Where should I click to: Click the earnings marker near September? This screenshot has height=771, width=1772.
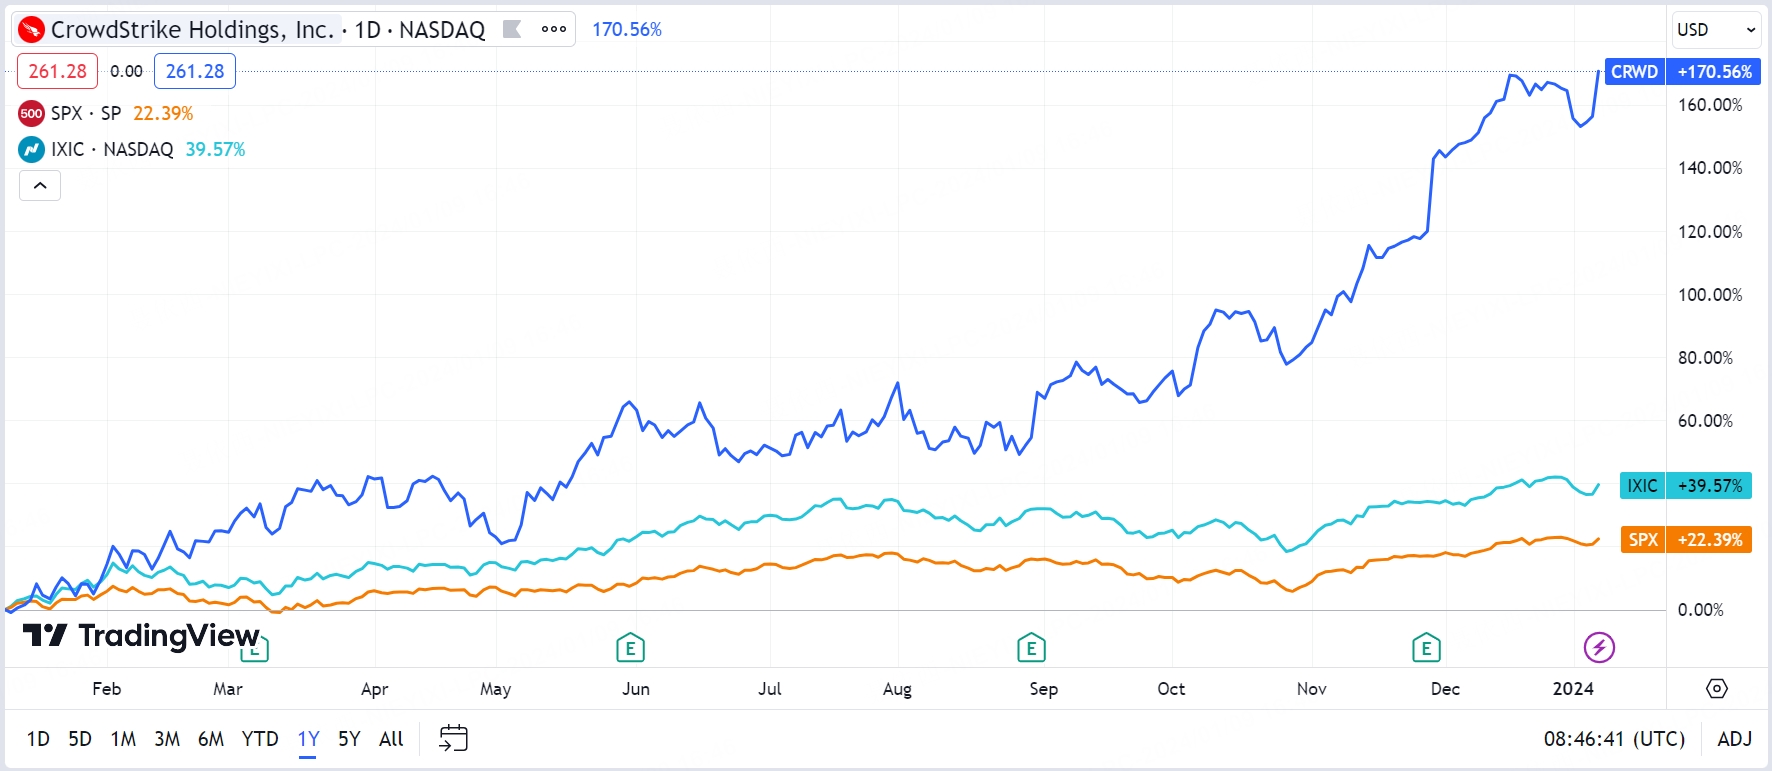[x=1031, y=649]
